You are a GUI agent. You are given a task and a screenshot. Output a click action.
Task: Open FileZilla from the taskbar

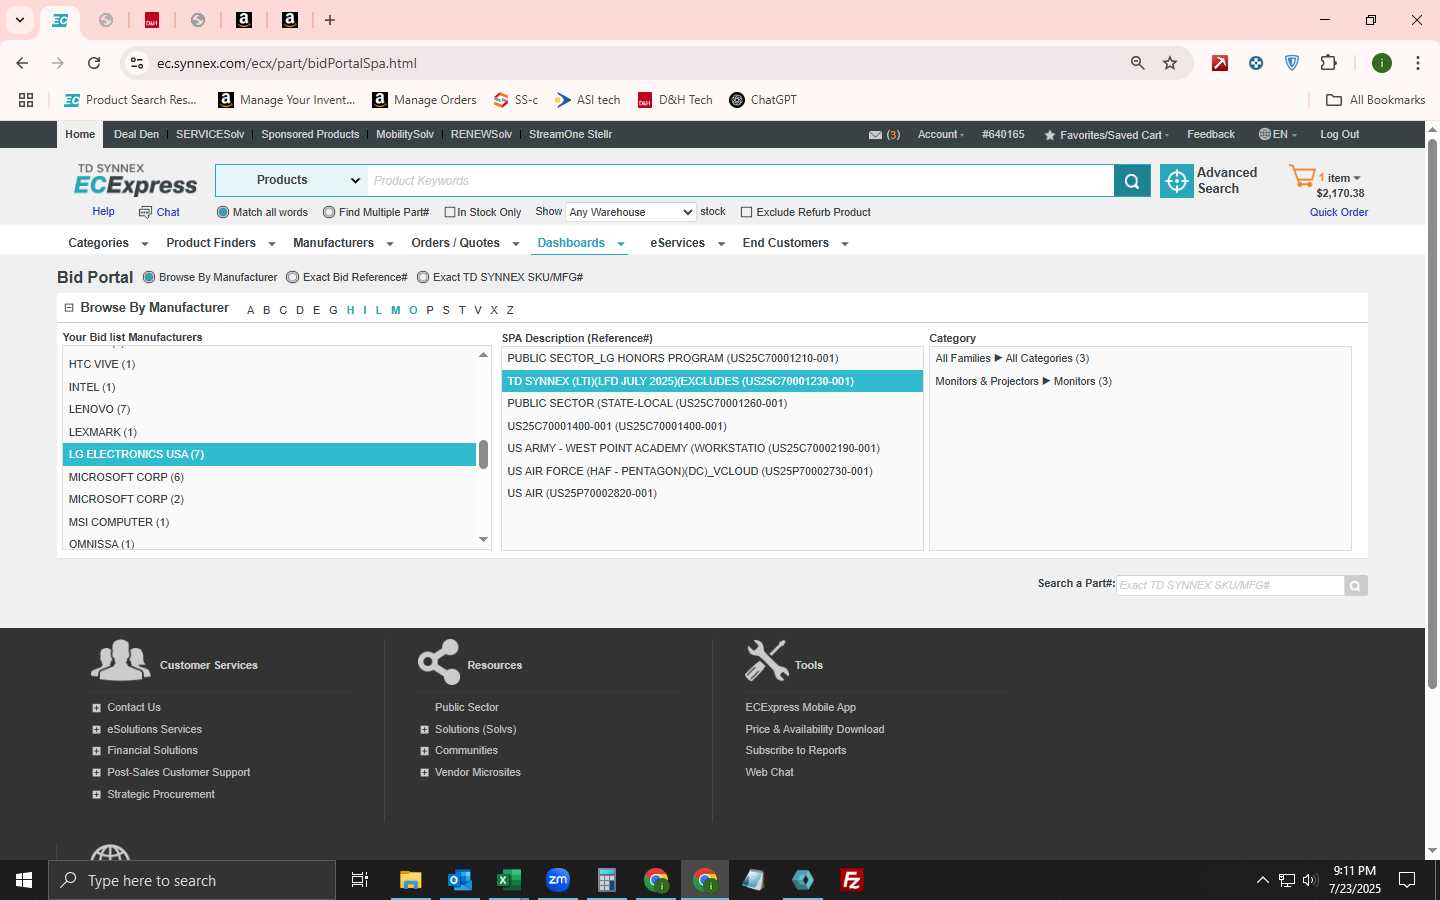click(852, 880)
